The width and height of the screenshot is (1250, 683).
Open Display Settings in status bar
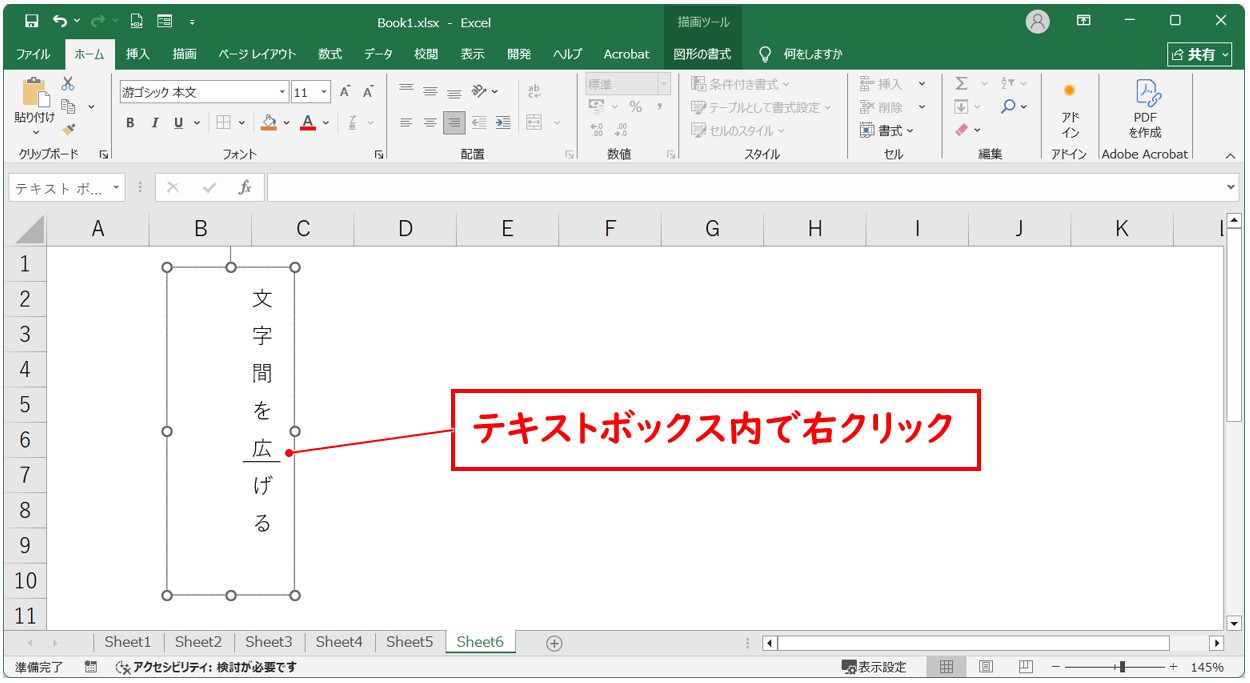tap(874, 667)
